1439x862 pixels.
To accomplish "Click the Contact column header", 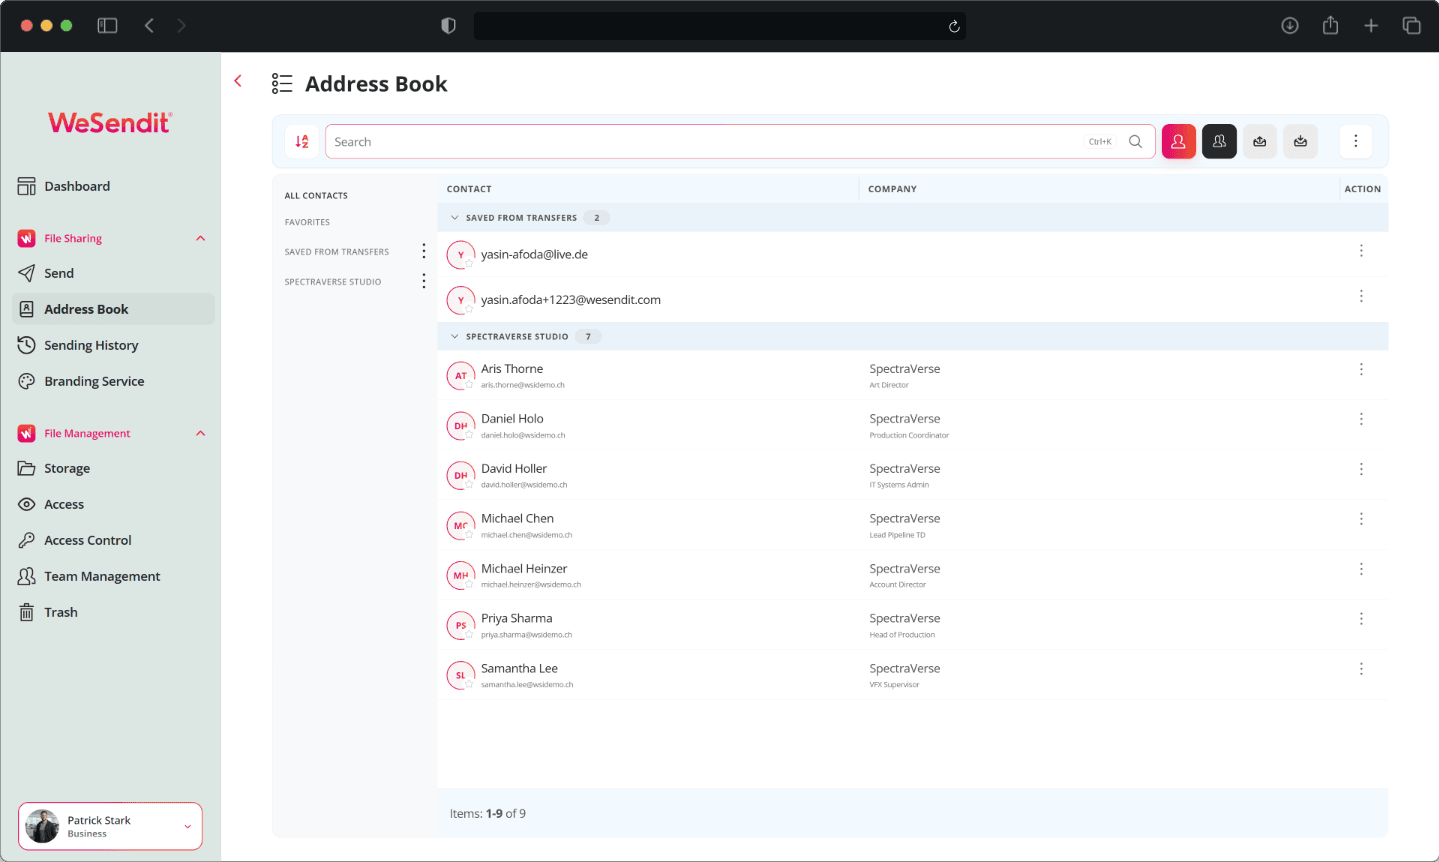I will tap(469, 189).
